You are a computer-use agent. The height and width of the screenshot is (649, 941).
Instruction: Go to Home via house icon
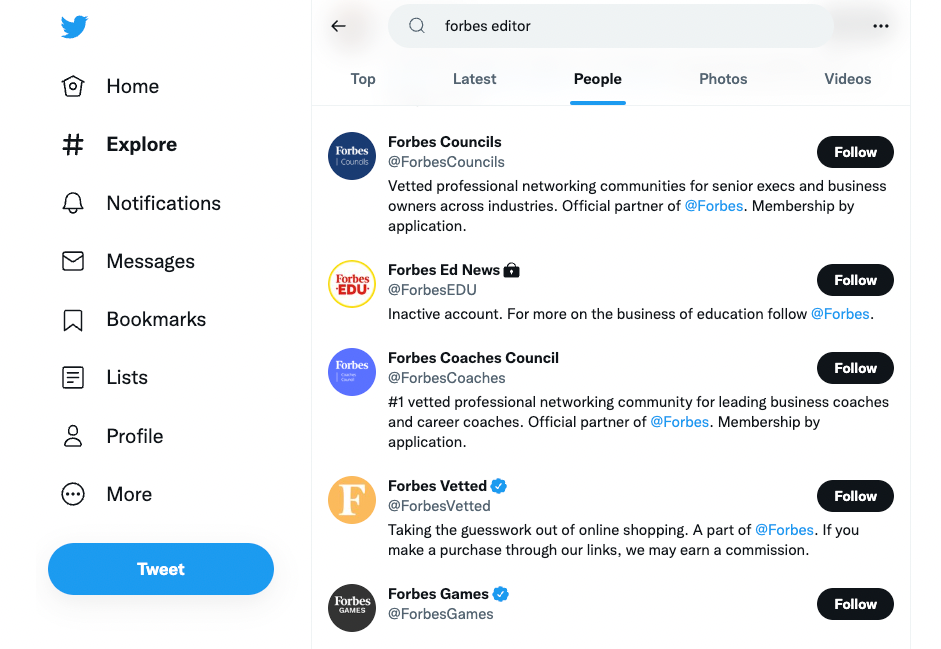(73, 87)
